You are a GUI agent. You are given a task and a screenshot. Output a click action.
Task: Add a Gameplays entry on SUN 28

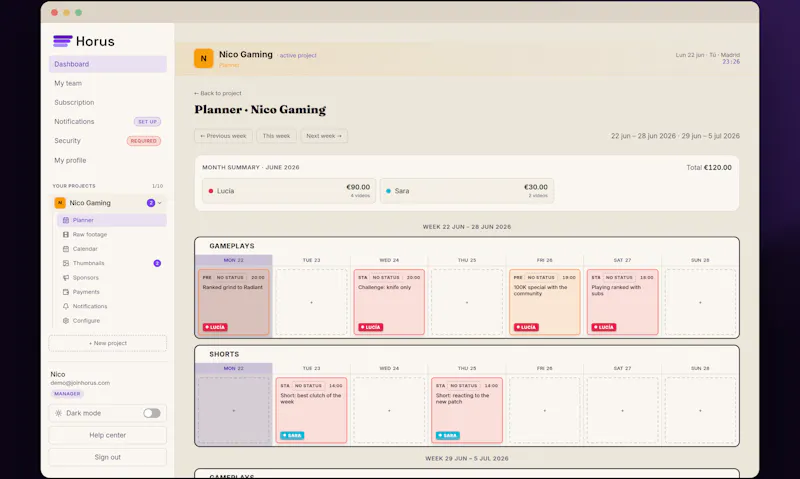[x=700, y=302]
